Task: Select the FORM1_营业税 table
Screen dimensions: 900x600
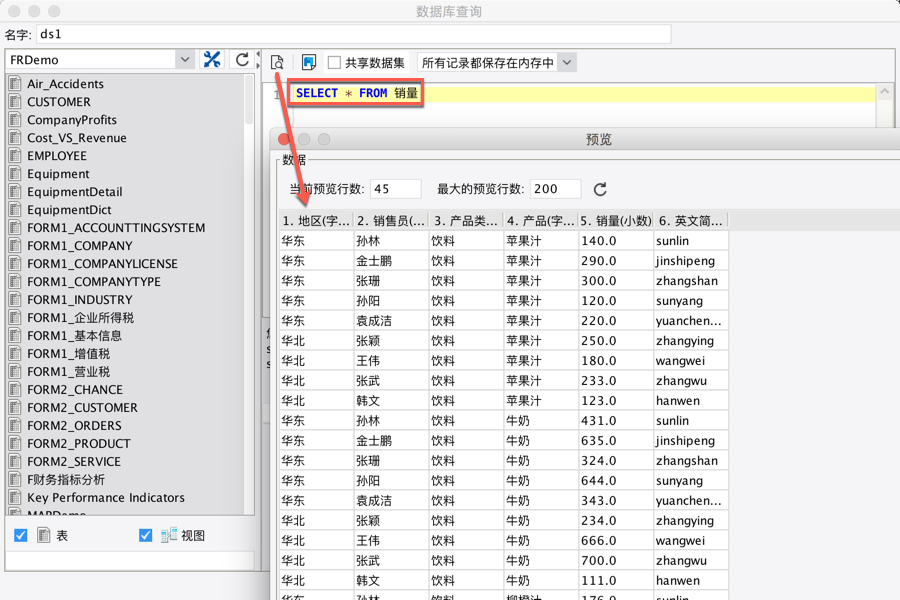Action: pos(68,371)
